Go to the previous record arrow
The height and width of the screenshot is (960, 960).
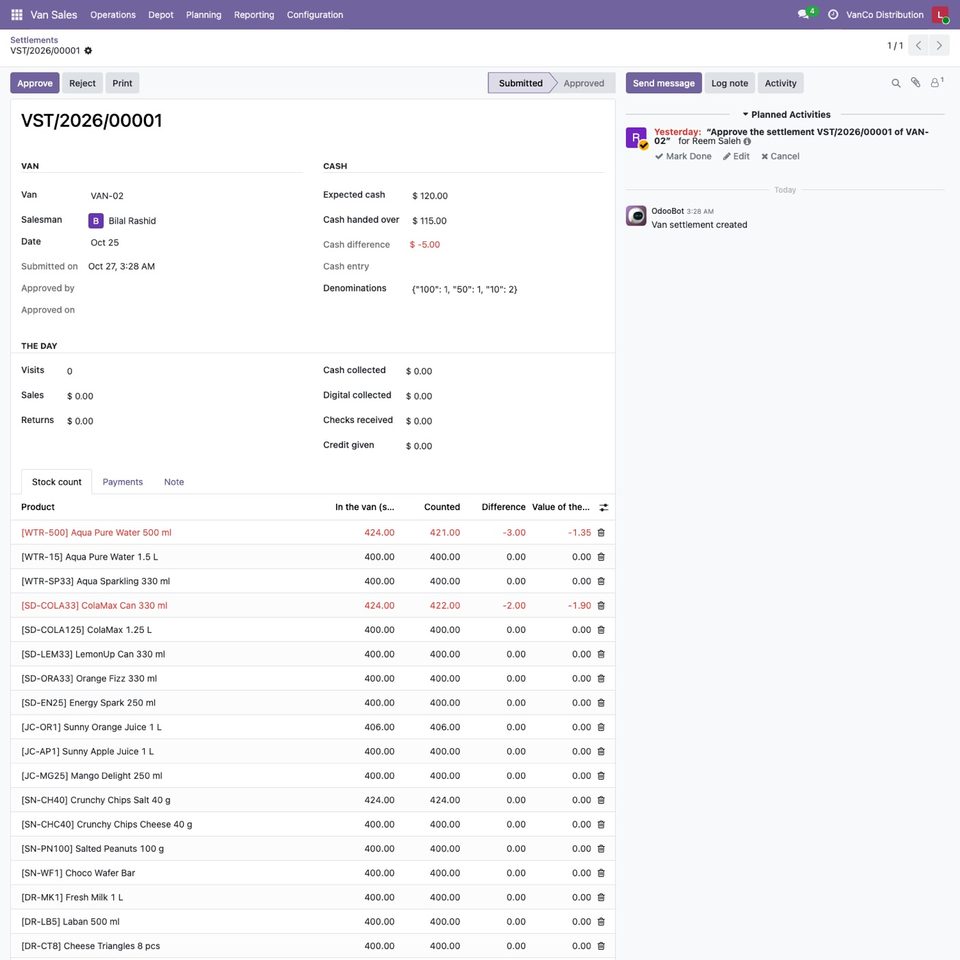pyautogui.click(x=918, y=45)
